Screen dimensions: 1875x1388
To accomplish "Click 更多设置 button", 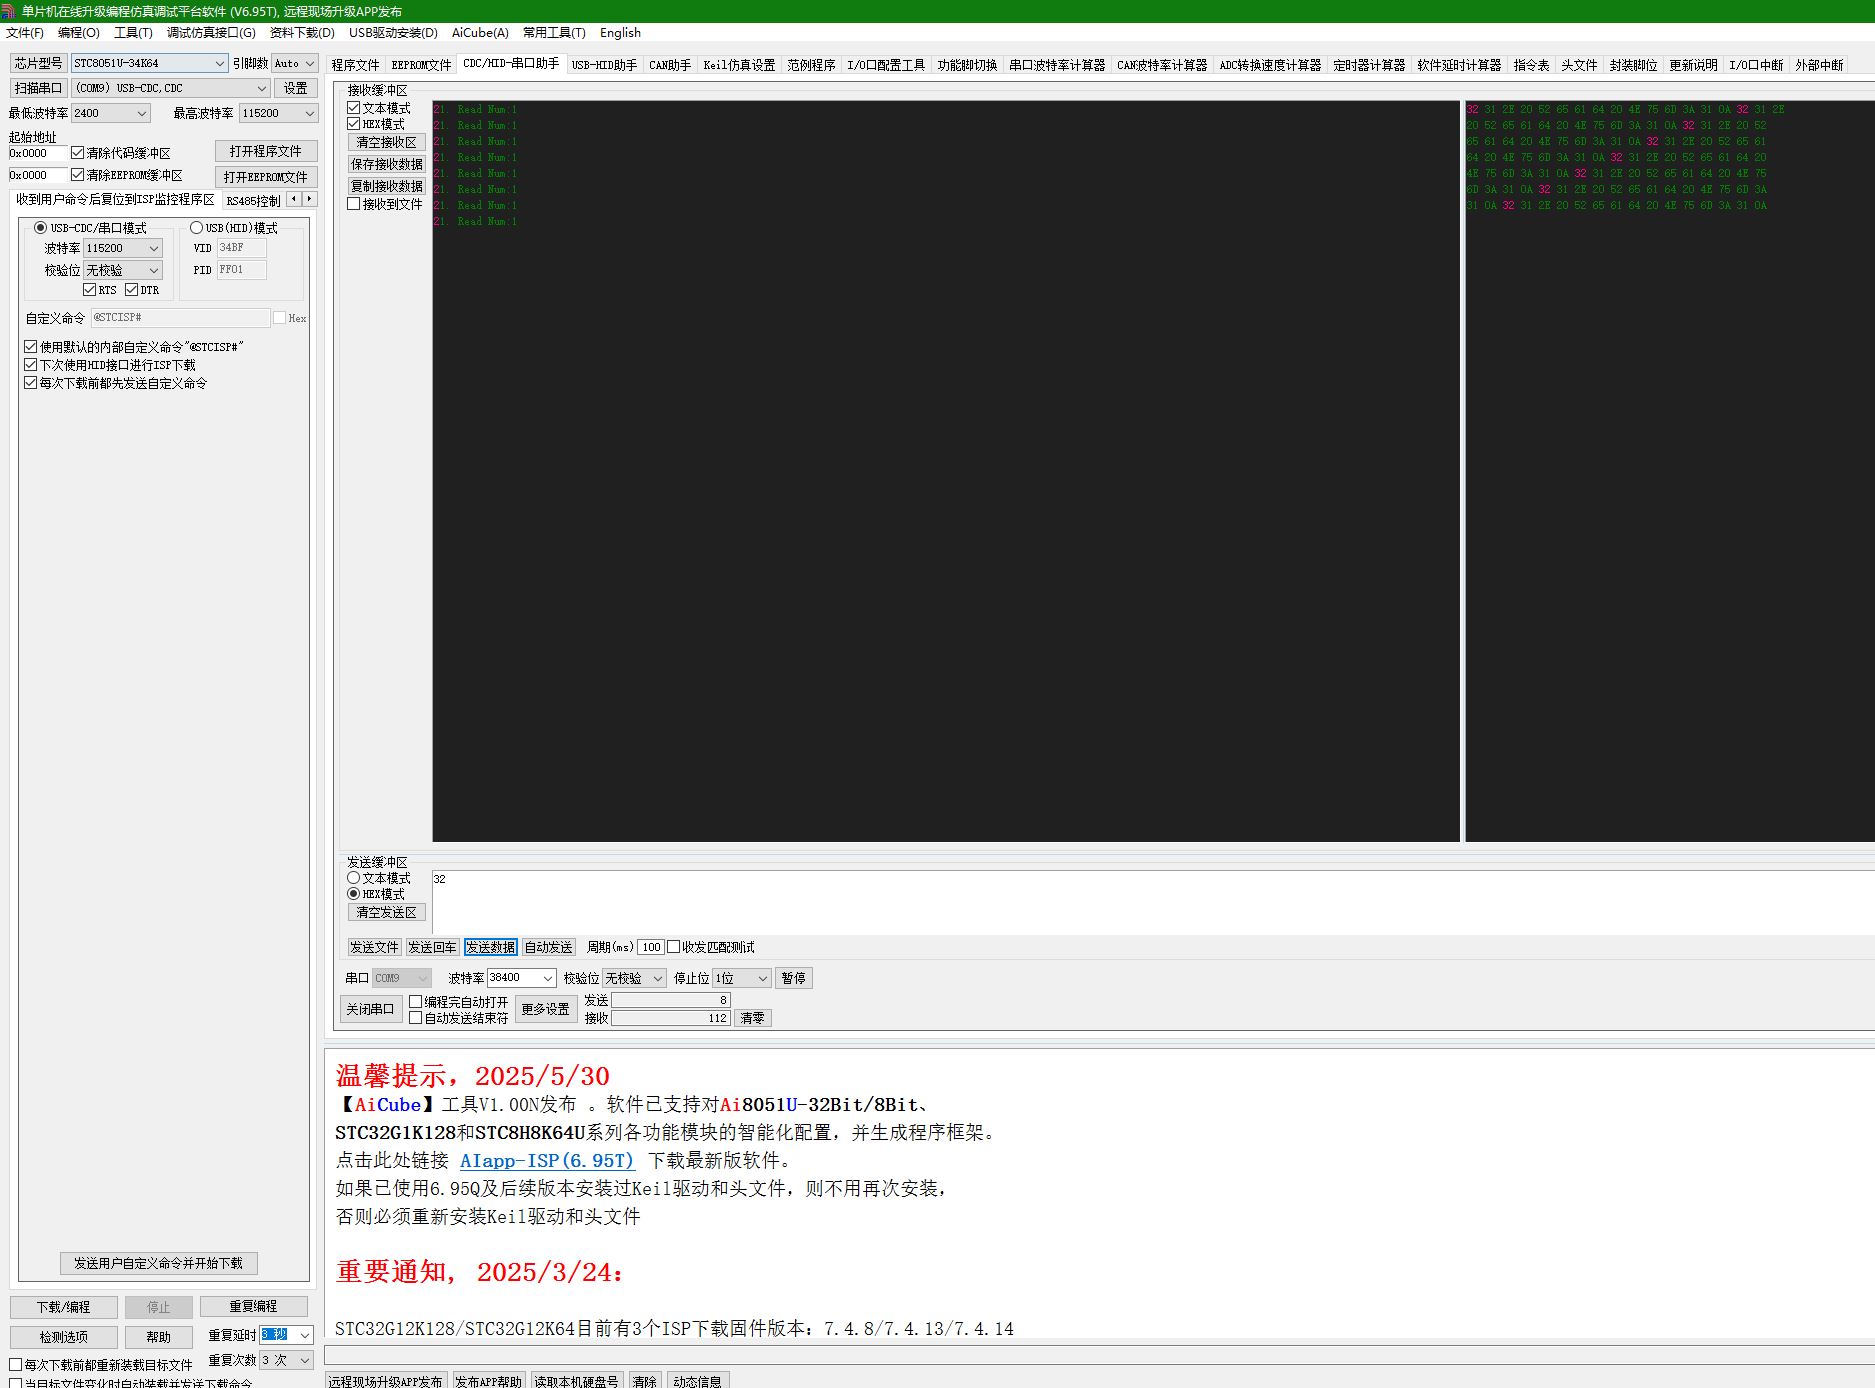I will click(x=546, y=1009).
